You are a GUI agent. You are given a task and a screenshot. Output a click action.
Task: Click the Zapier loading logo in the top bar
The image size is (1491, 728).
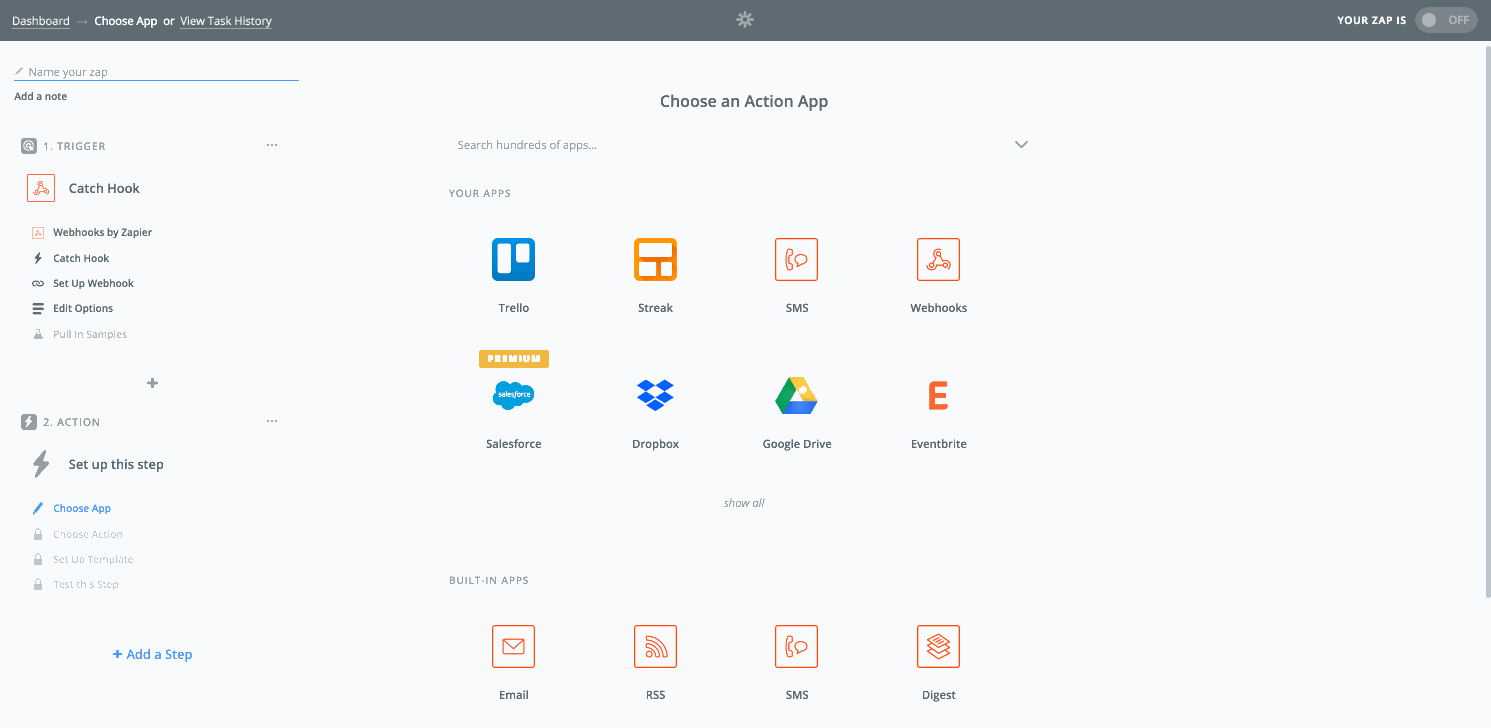pyautogui.click(x=745, y=19)
